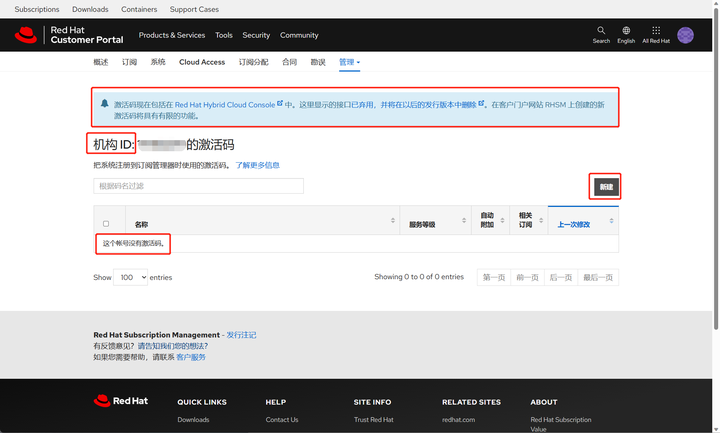Open footer Downloads link

193,420
